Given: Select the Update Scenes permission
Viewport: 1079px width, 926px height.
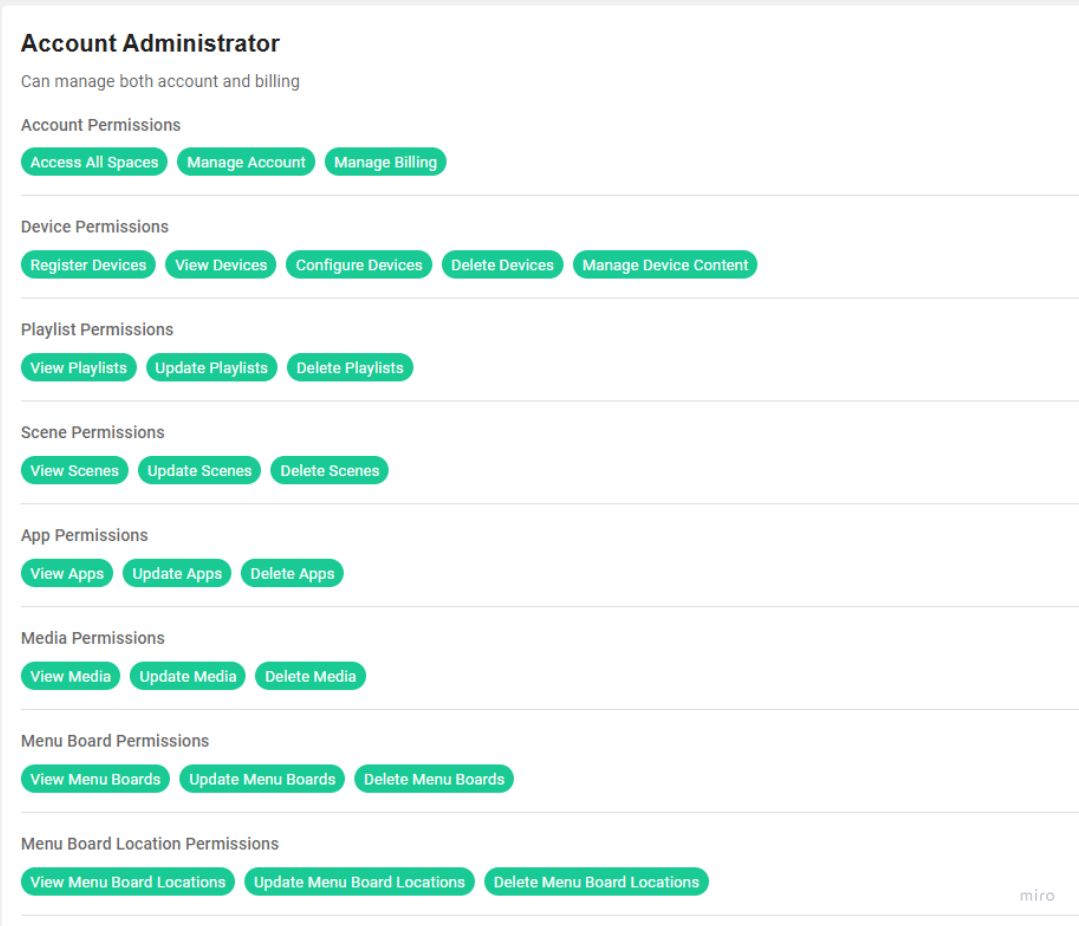Looking at the screenshot, I should (198, 470).
